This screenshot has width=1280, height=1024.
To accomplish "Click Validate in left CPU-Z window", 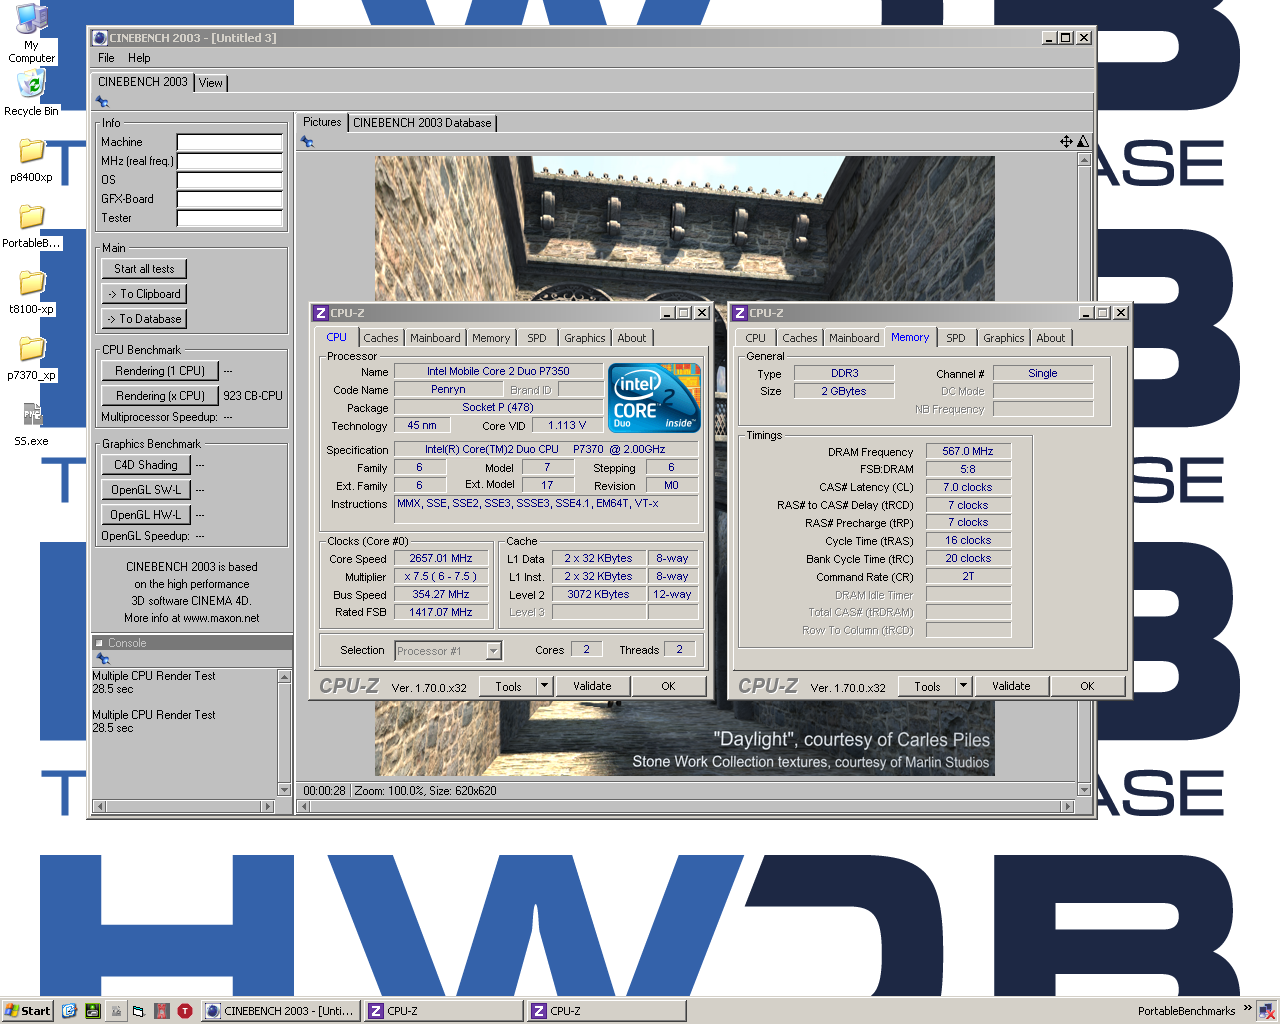I will [x=592, y=686].
